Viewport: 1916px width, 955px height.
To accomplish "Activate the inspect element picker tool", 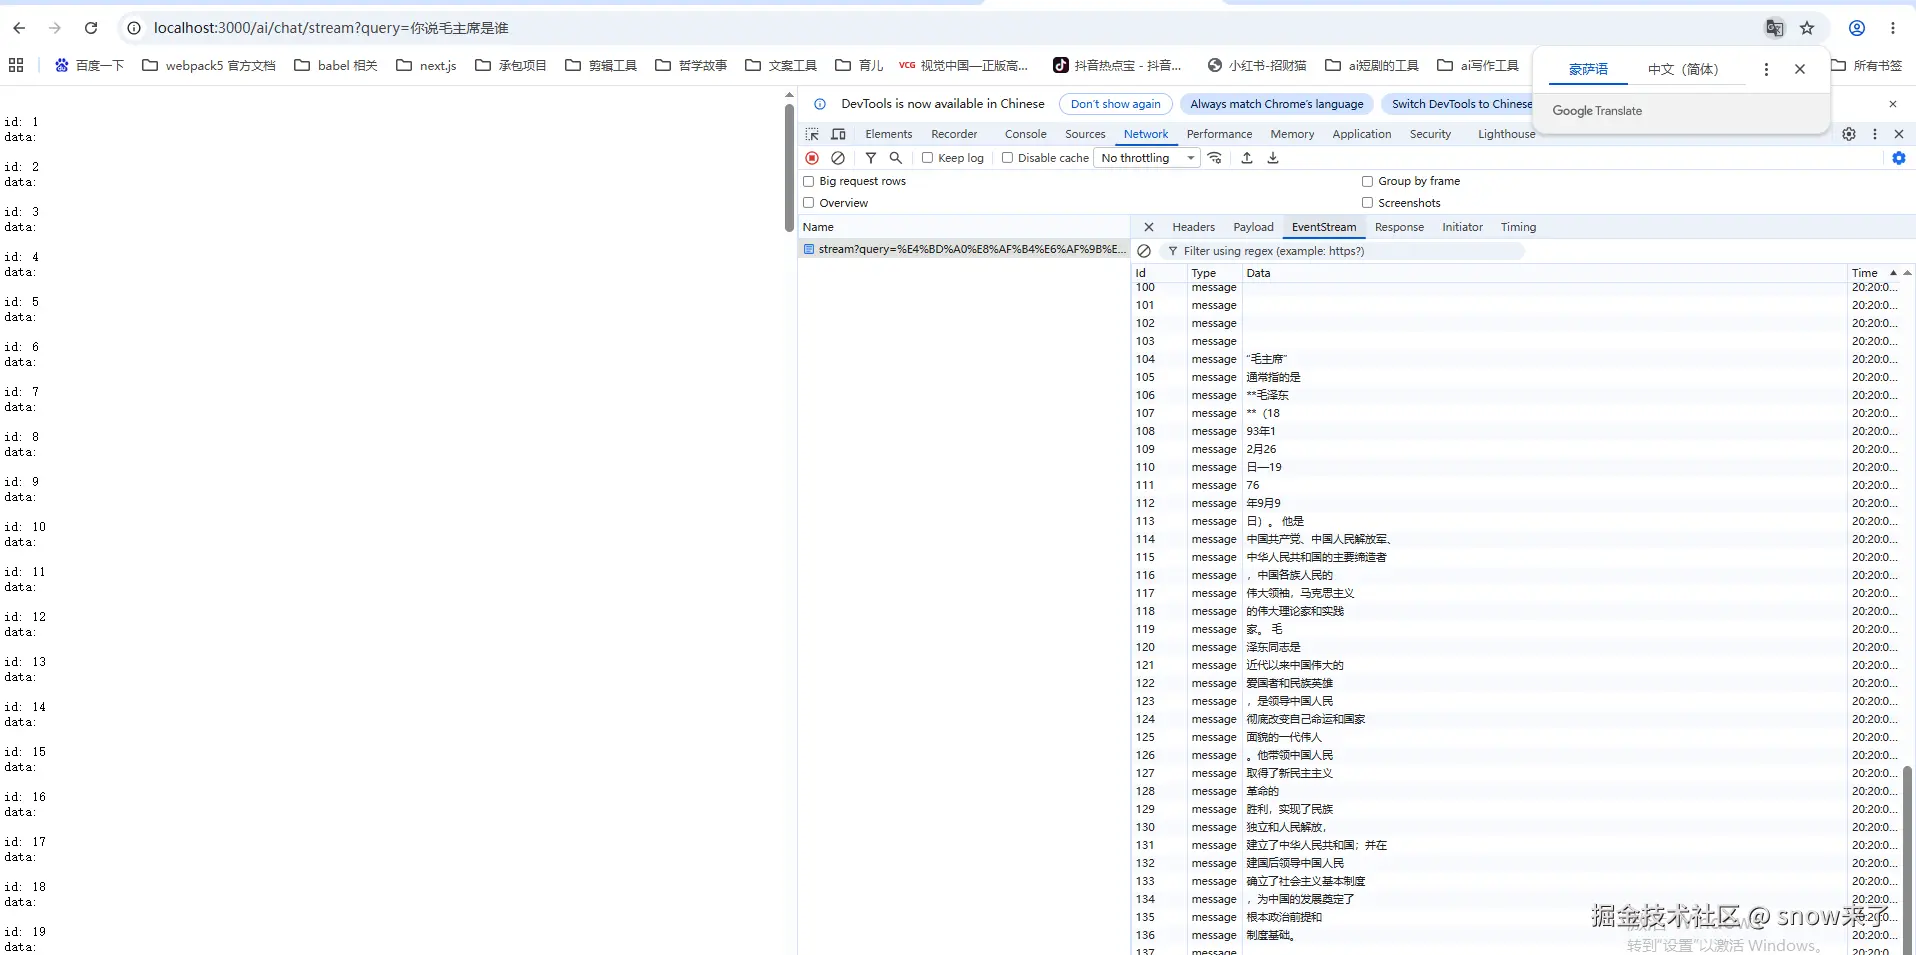I will [x=812, y=134].
